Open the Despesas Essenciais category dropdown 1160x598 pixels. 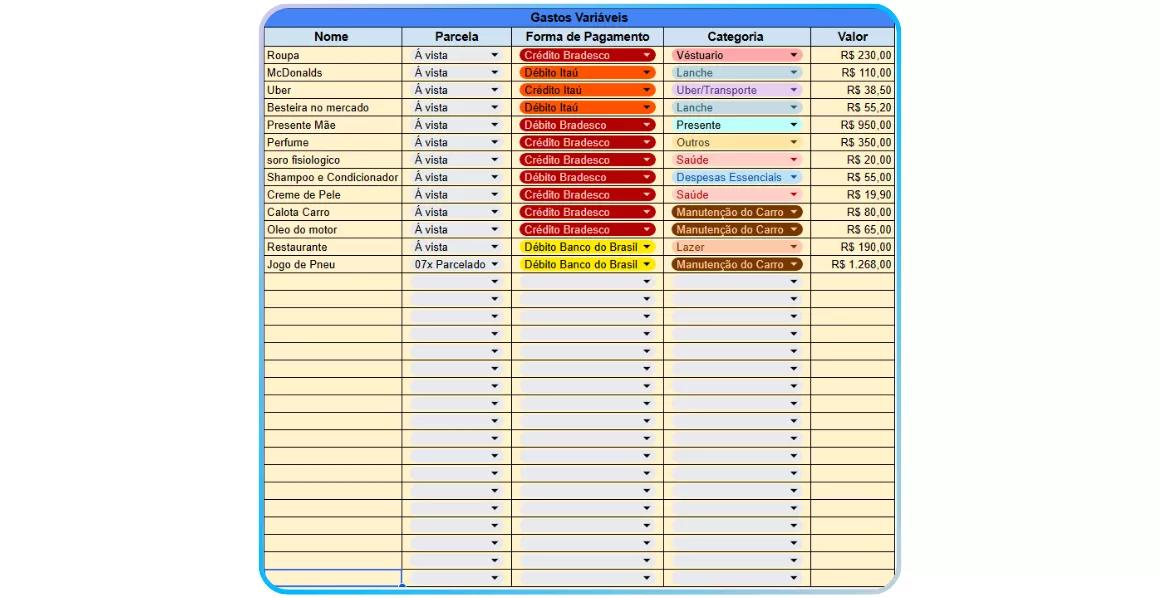(794, 178)
